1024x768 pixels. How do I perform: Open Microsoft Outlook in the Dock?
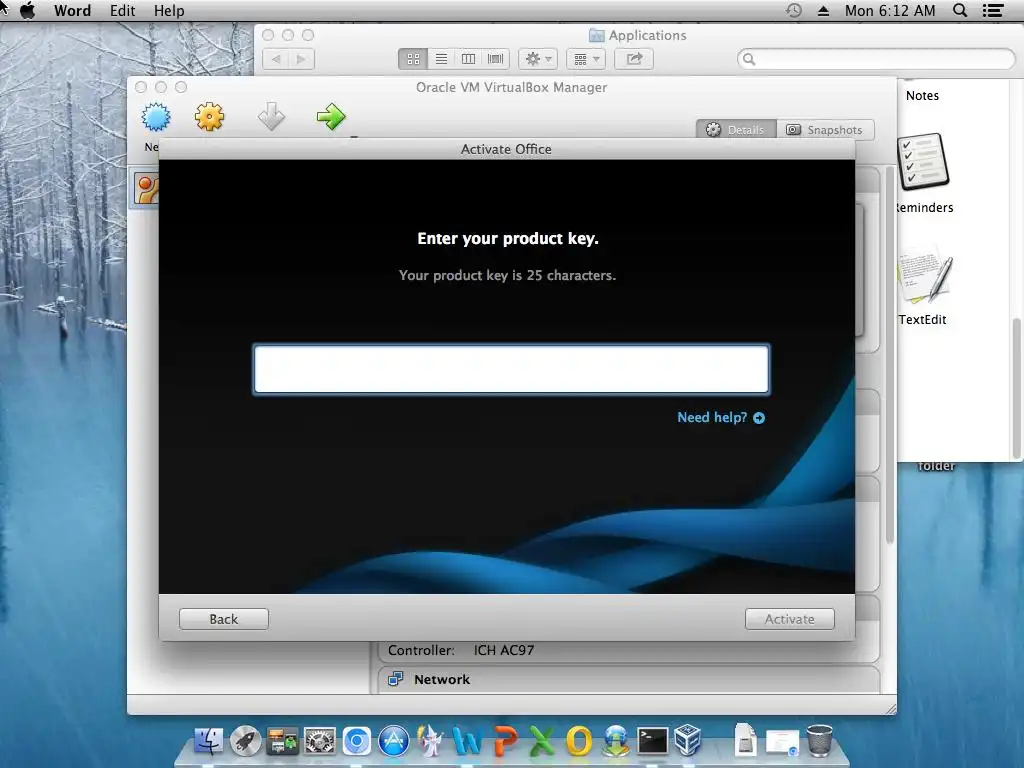[579, 741]
